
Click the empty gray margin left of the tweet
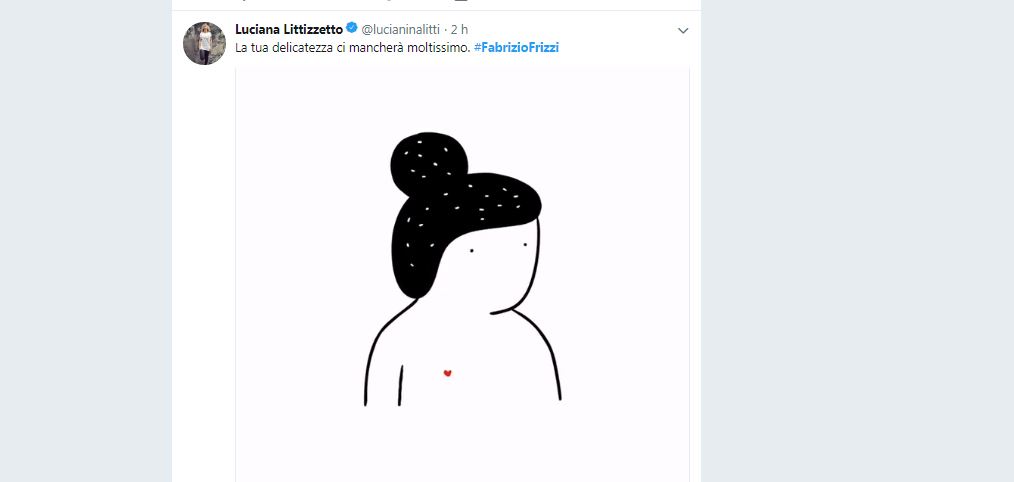pos(85,250)
